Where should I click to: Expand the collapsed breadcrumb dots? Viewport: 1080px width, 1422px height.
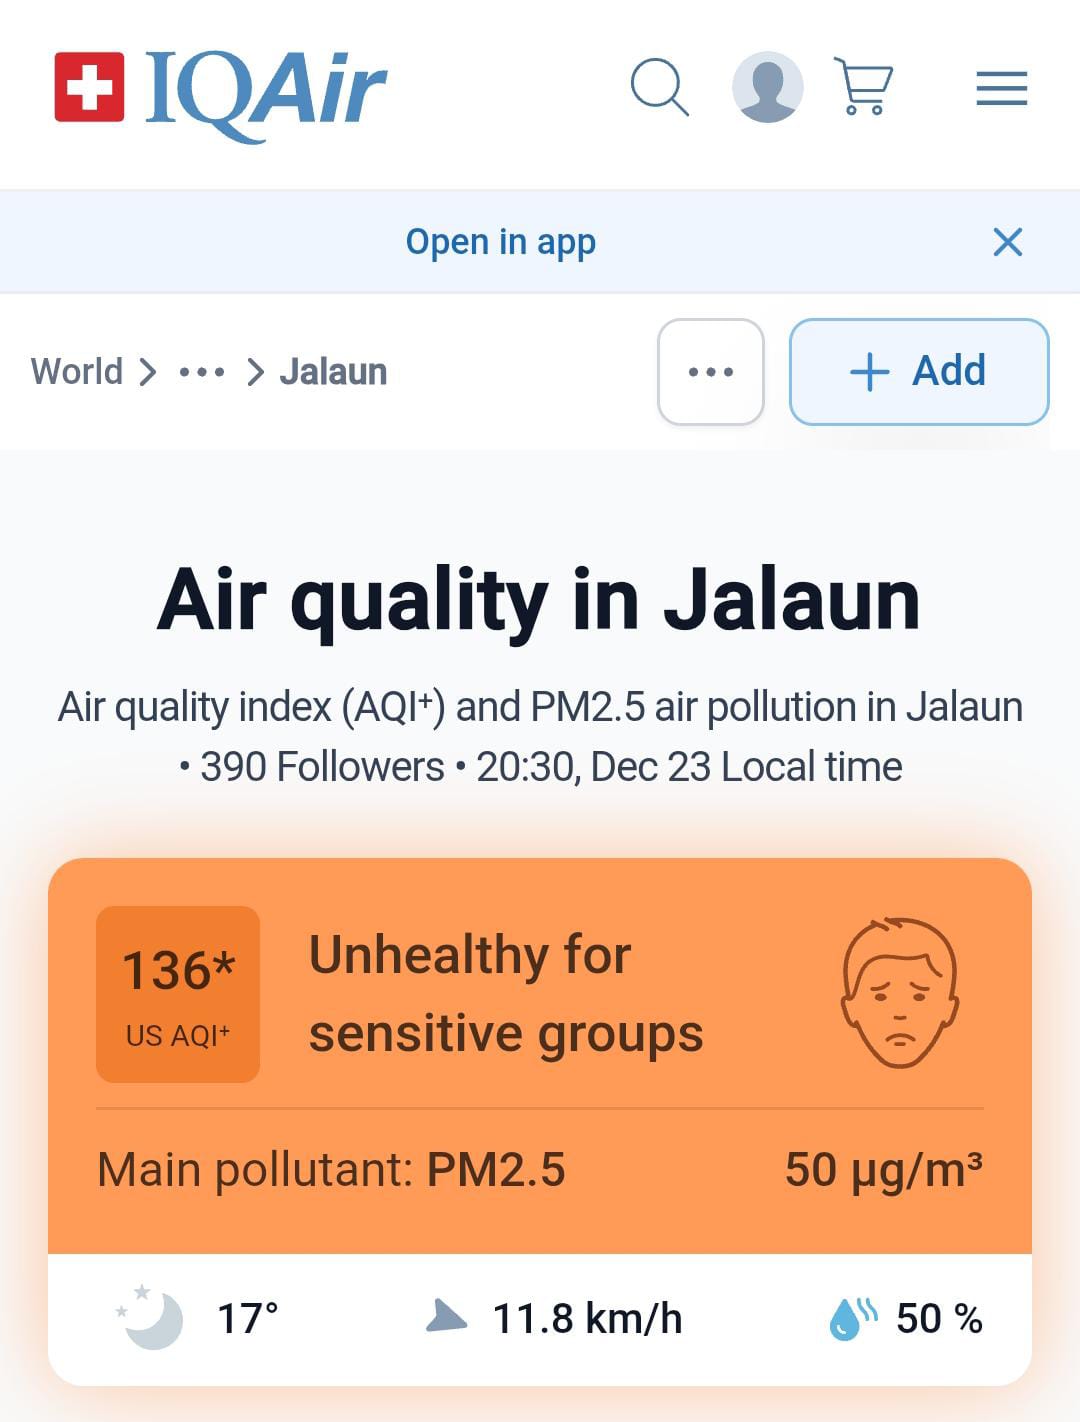(x=201, y=372)
